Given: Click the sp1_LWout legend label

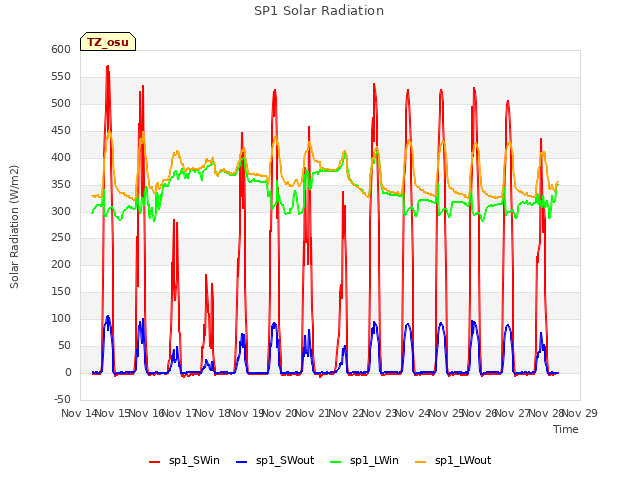Looking at the screenshot, I should pos(463,460).
